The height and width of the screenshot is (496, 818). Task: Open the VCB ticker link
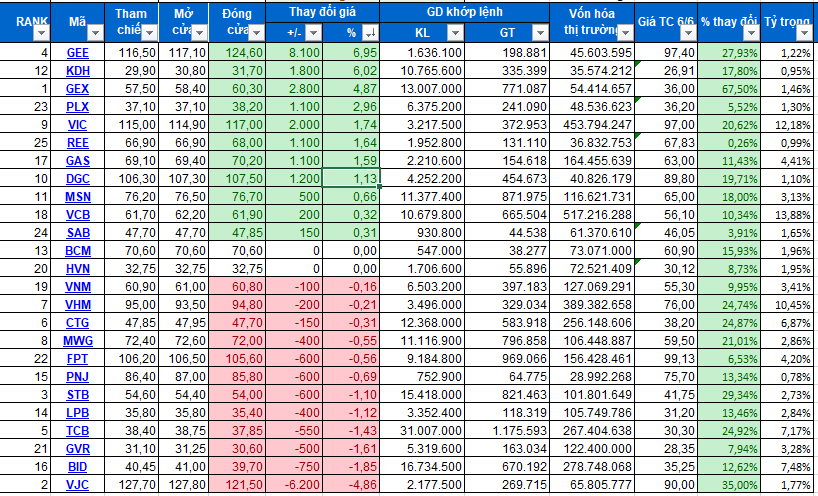pos(78,215)
